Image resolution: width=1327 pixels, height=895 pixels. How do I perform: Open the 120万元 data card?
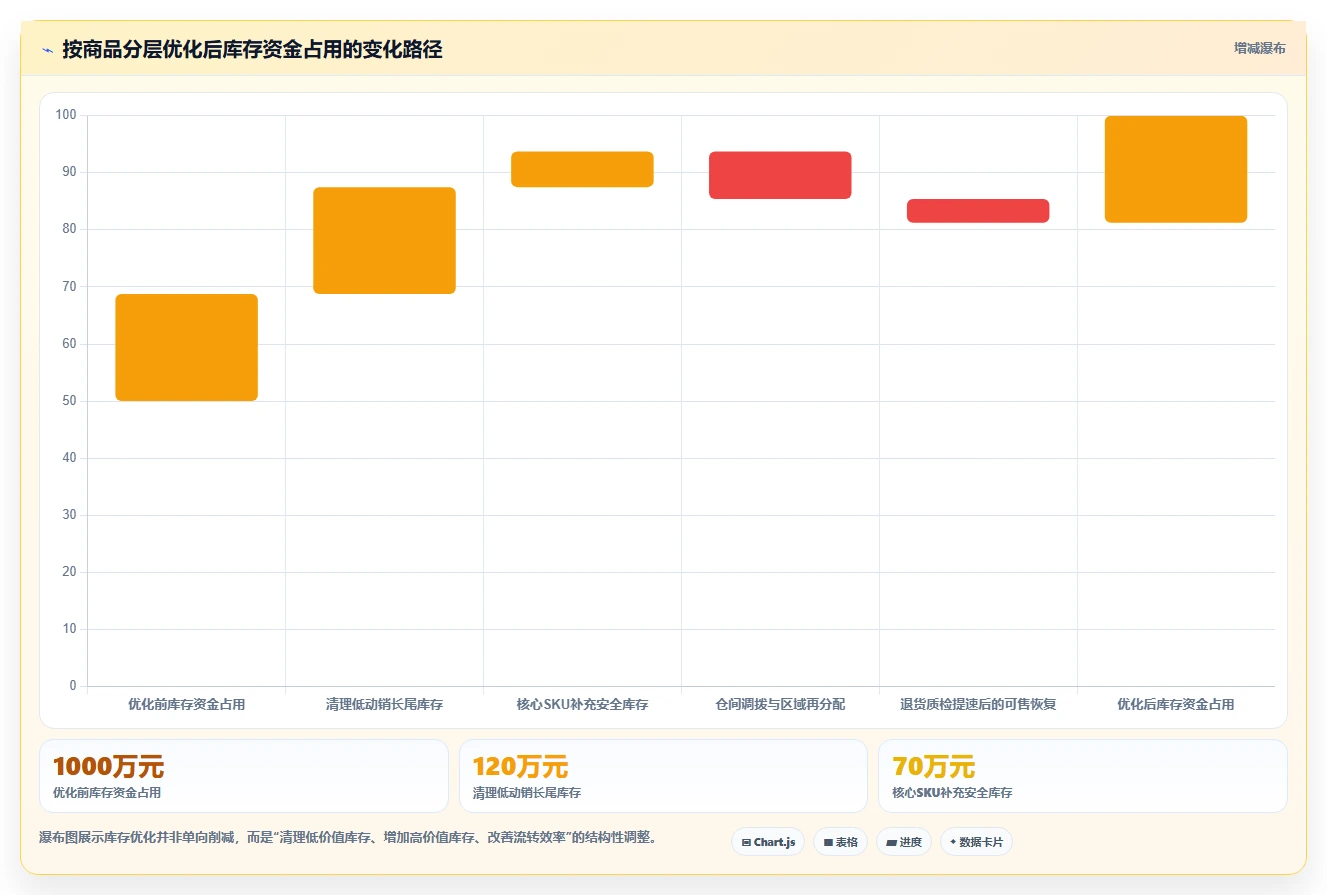click(x=663, y=776)
